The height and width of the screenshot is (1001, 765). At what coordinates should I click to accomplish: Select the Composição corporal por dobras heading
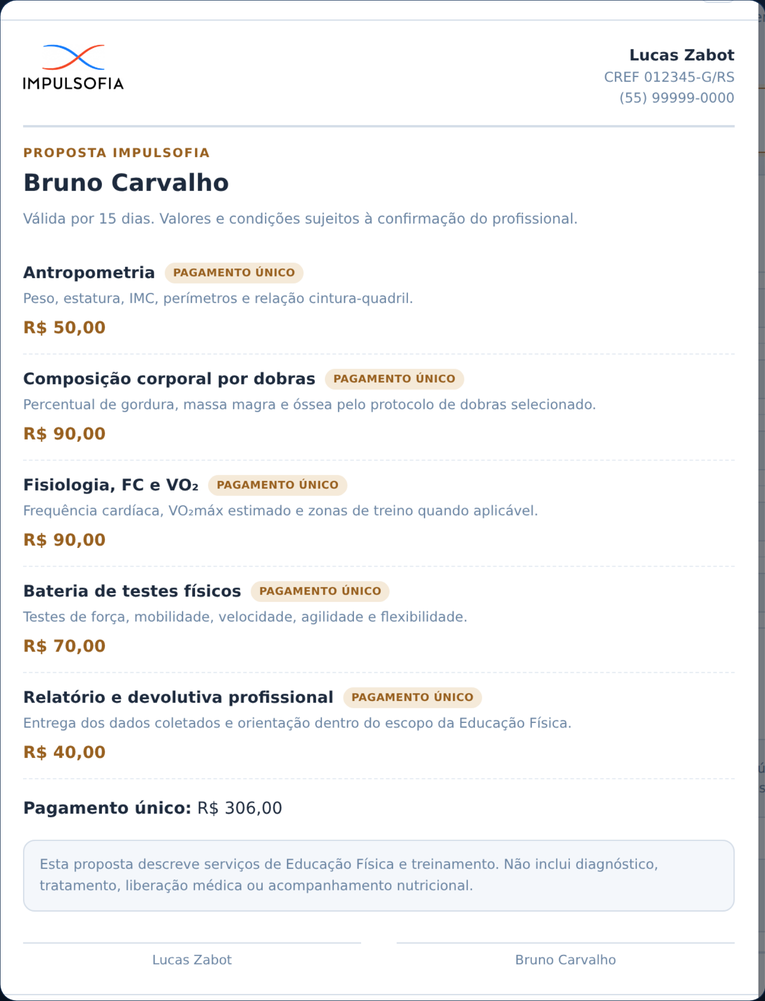(169, 379)
